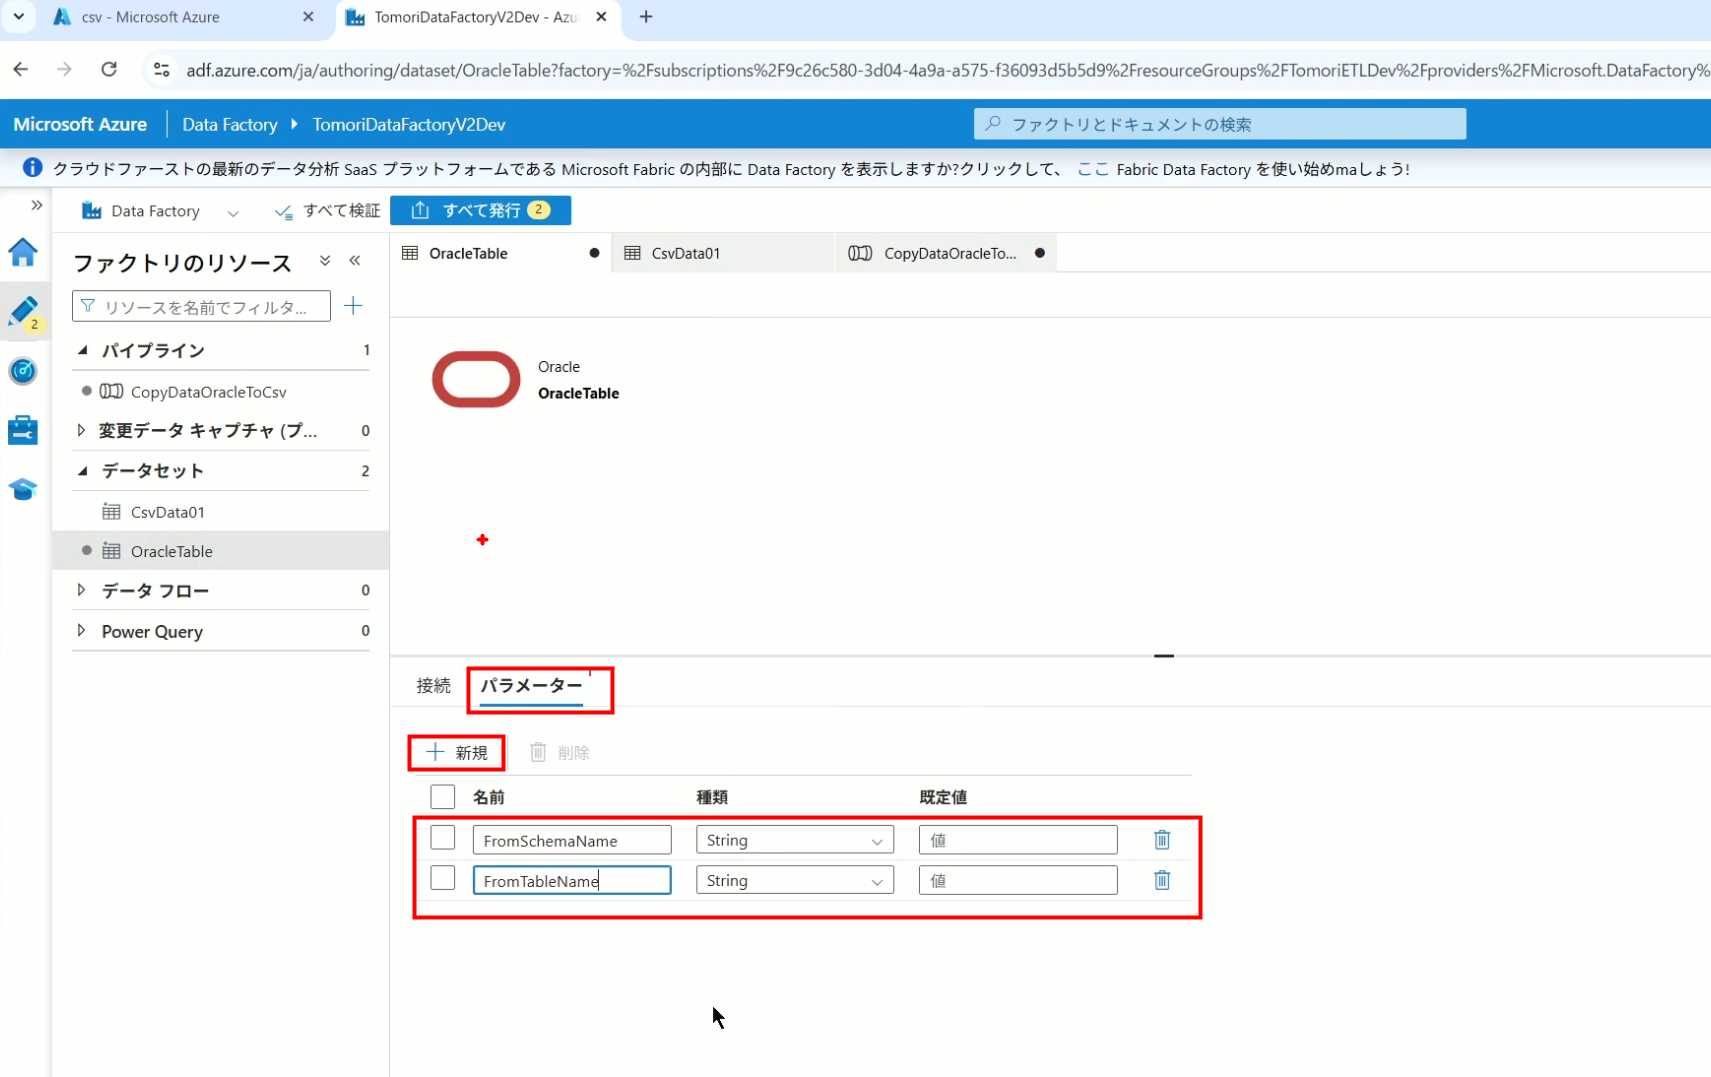1711x1077 pixels.
Task: Check the FromTableName row checkbox
Action: pyautogui.click(x=442, y=878)
